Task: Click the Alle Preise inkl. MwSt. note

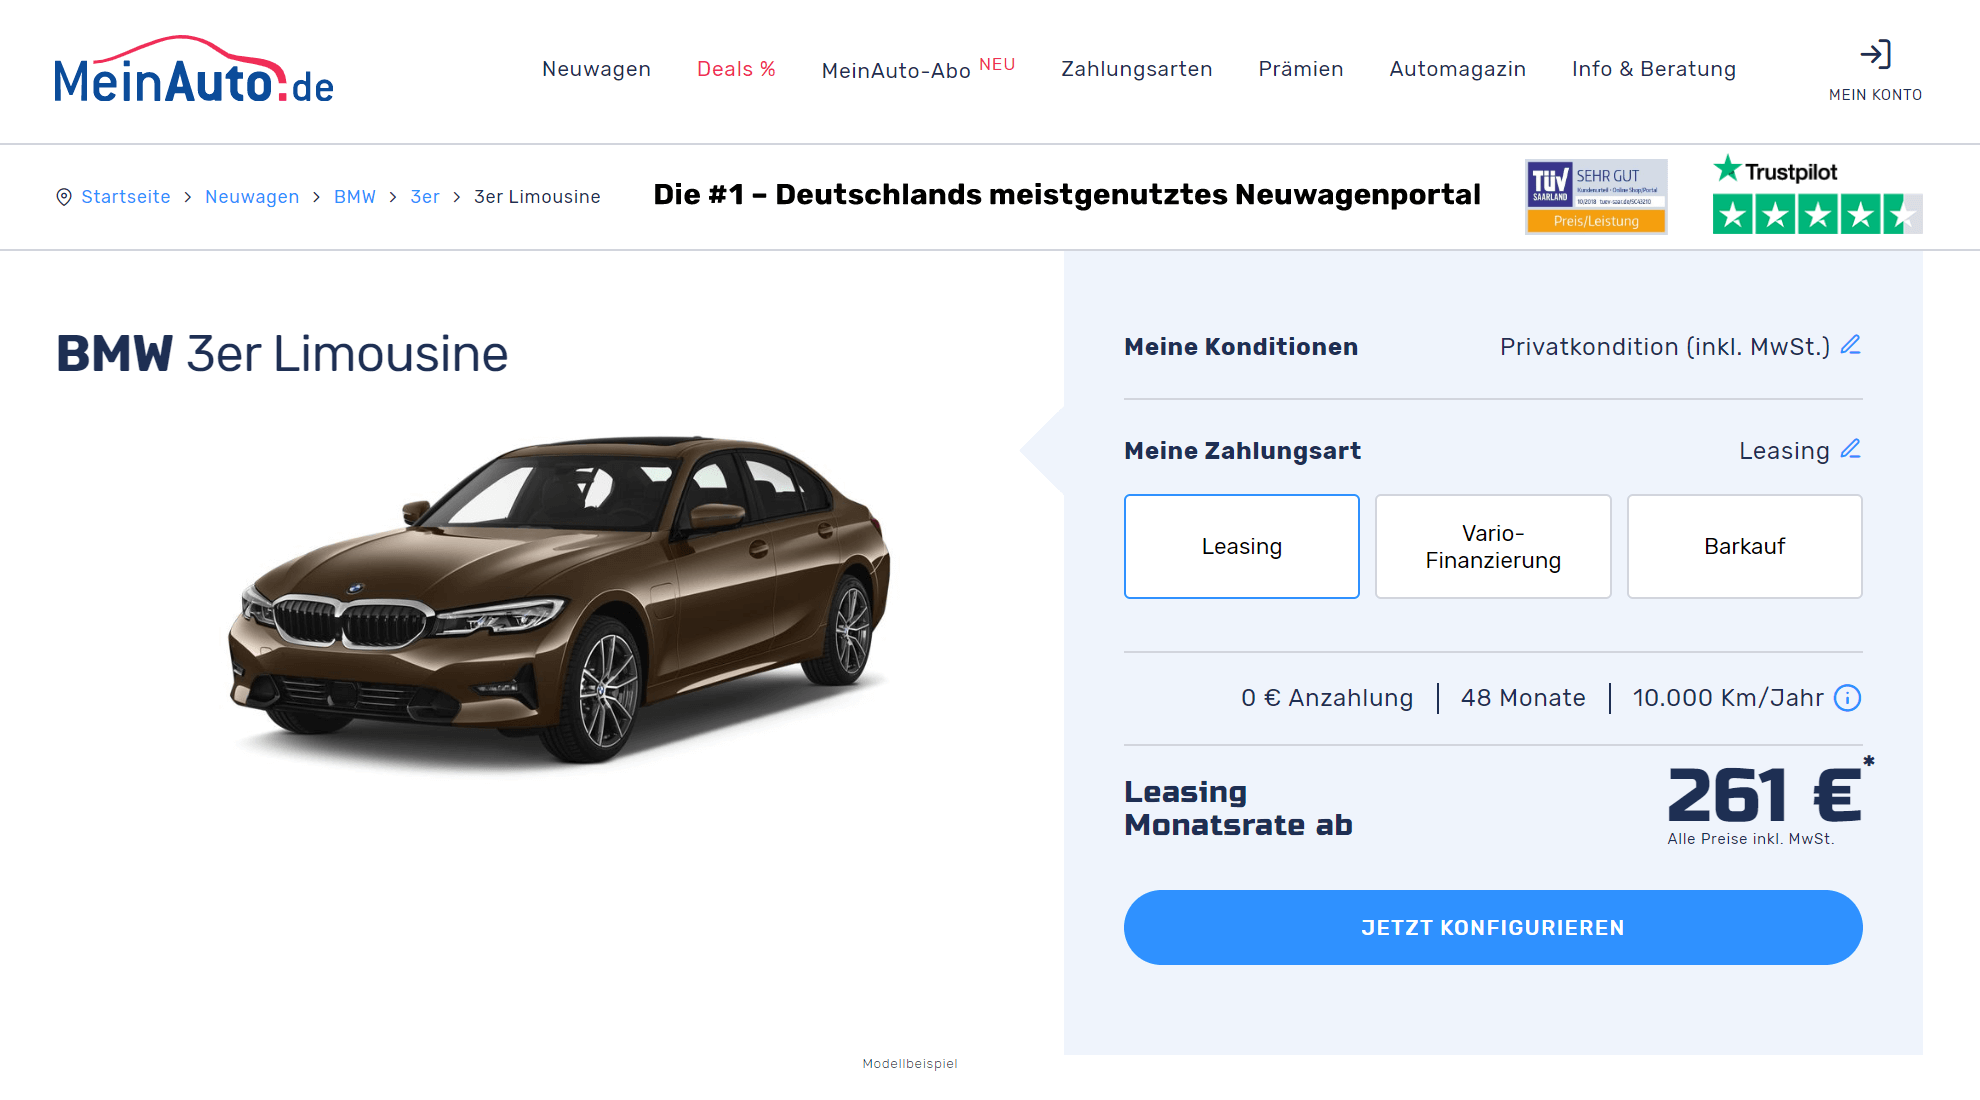Action: coord(1751,839)
